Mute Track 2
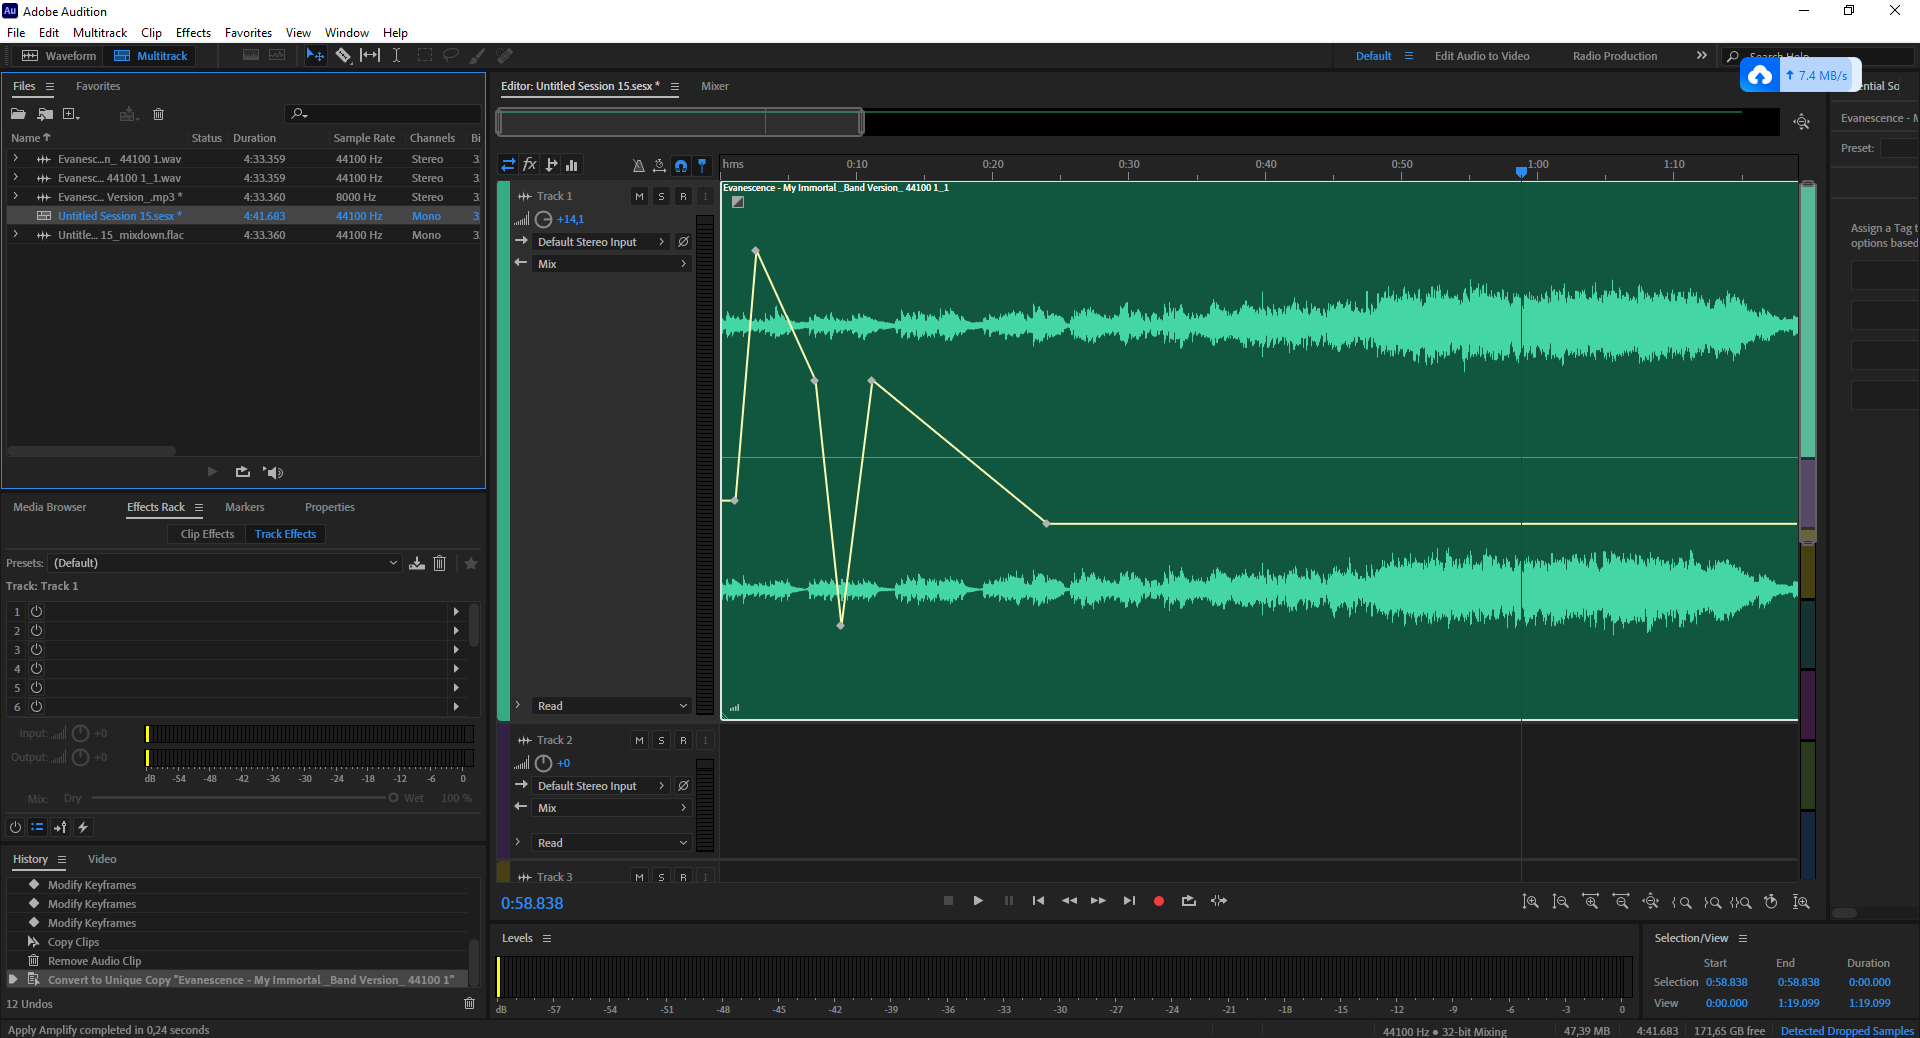 pos(639,741)
